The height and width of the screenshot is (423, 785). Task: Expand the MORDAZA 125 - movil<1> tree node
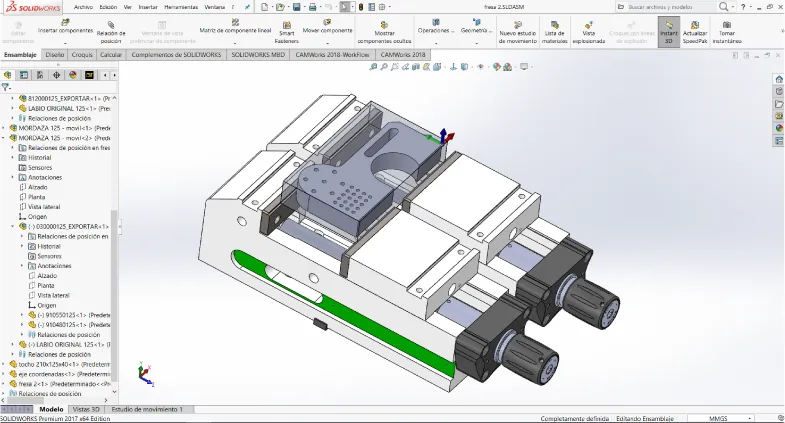[x=5, y=128]
